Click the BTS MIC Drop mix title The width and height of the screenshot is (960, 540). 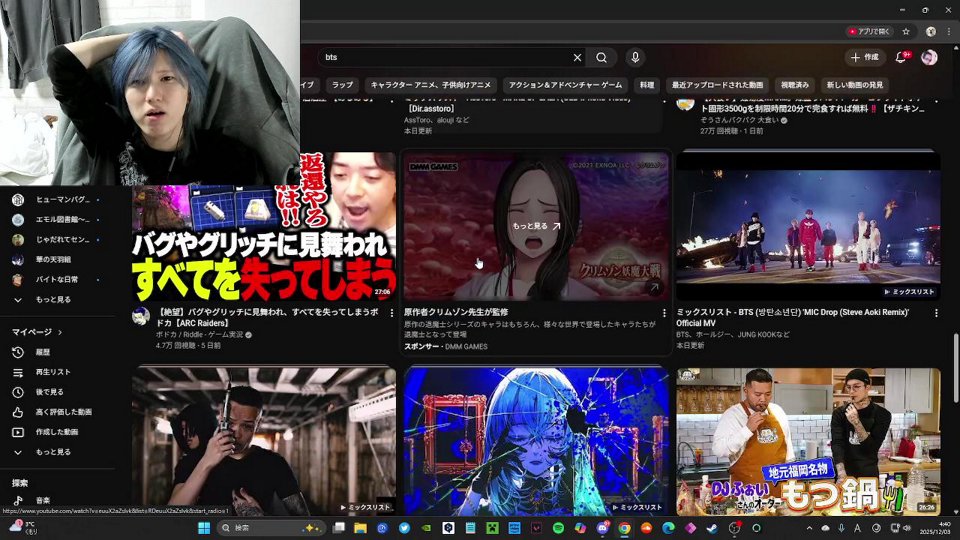click(x=793, y=317)
